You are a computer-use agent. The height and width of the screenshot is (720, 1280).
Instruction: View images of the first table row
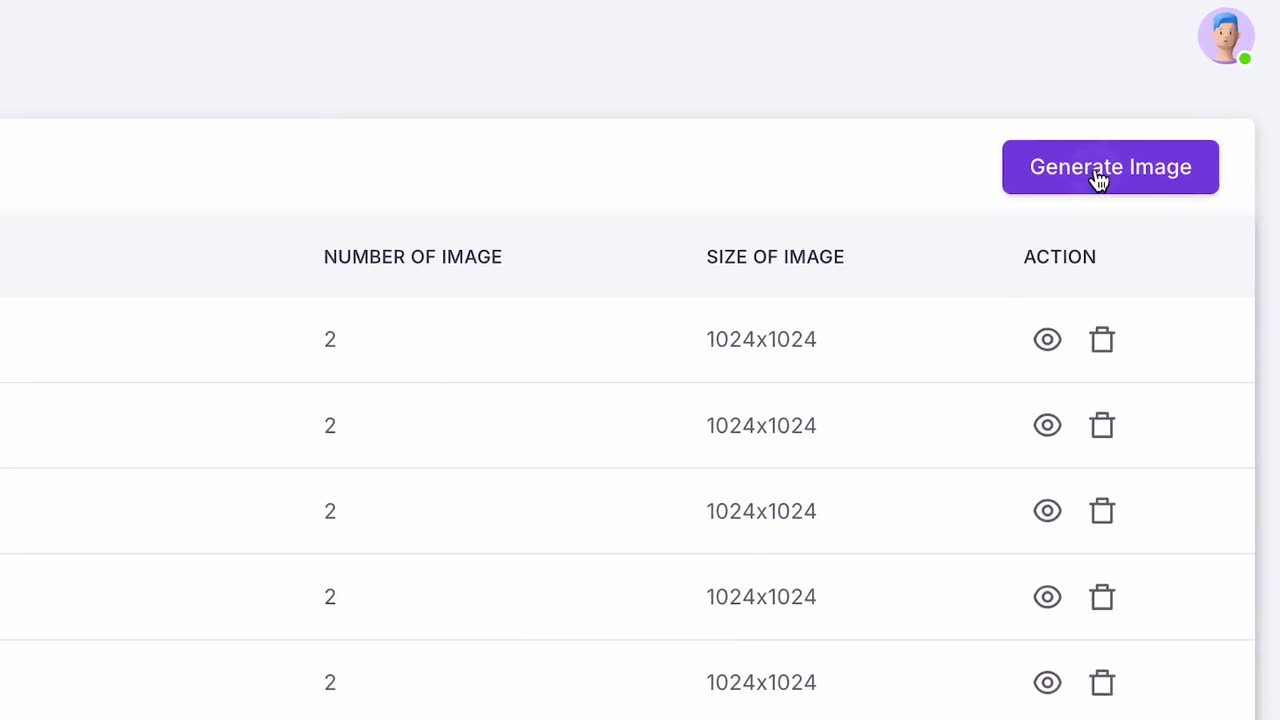point(1047,340)
